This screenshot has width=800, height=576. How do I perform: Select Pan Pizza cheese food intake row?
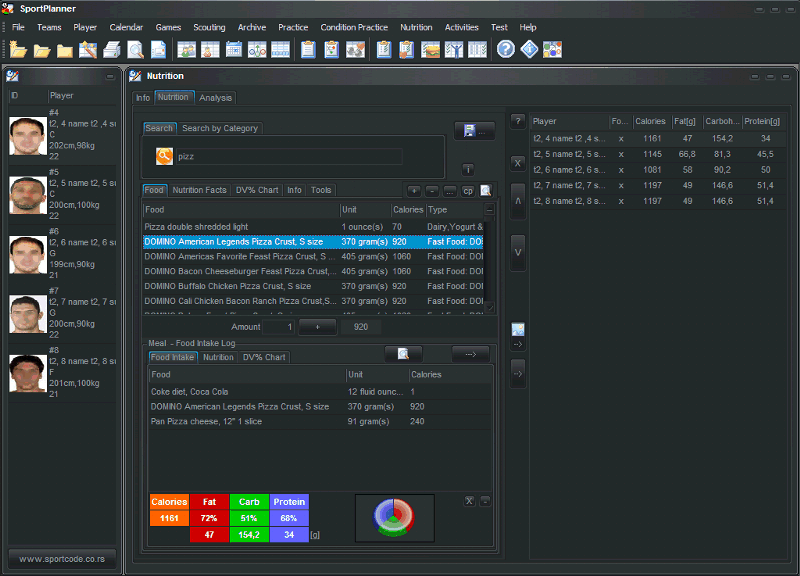320,421
